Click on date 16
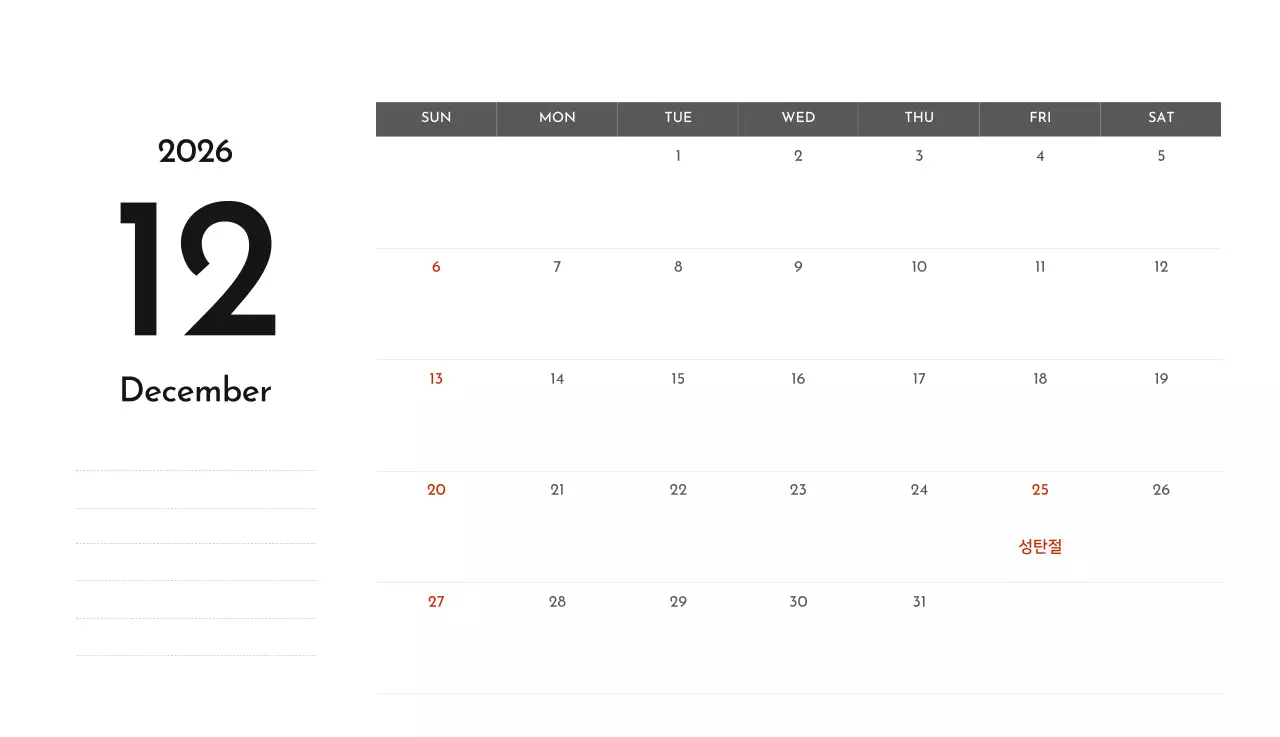 coord(798,379)
